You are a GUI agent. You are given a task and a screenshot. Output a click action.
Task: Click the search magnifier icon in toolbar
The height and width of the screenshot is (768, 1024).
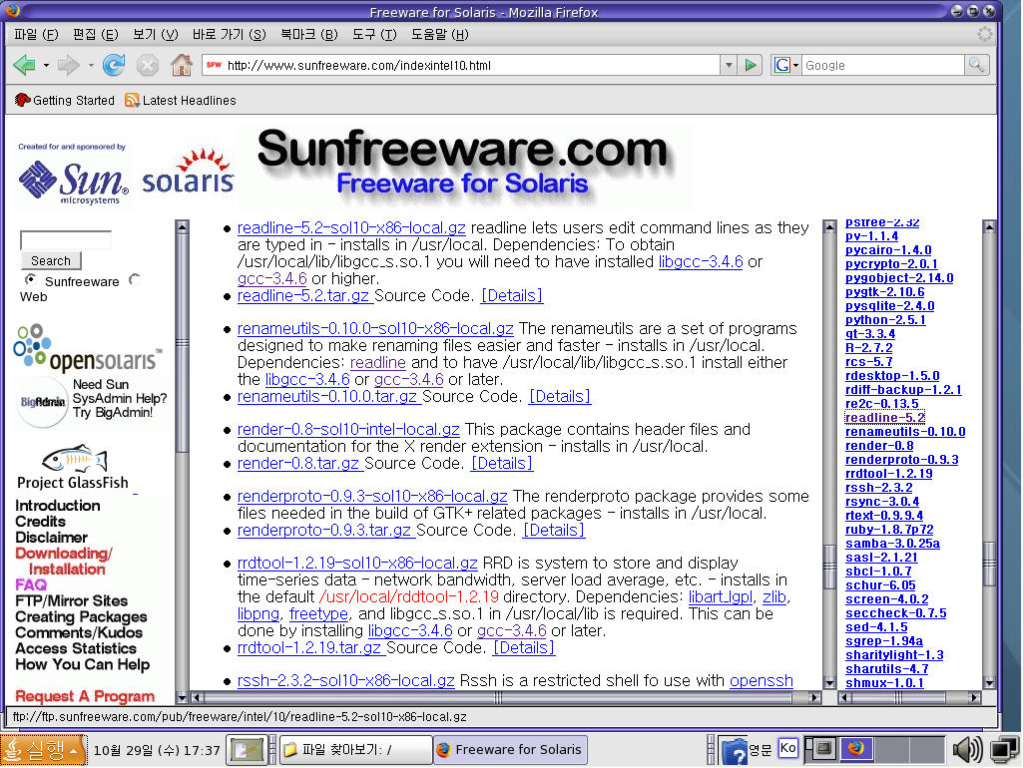pyautogui.click(x=976, y=65)
